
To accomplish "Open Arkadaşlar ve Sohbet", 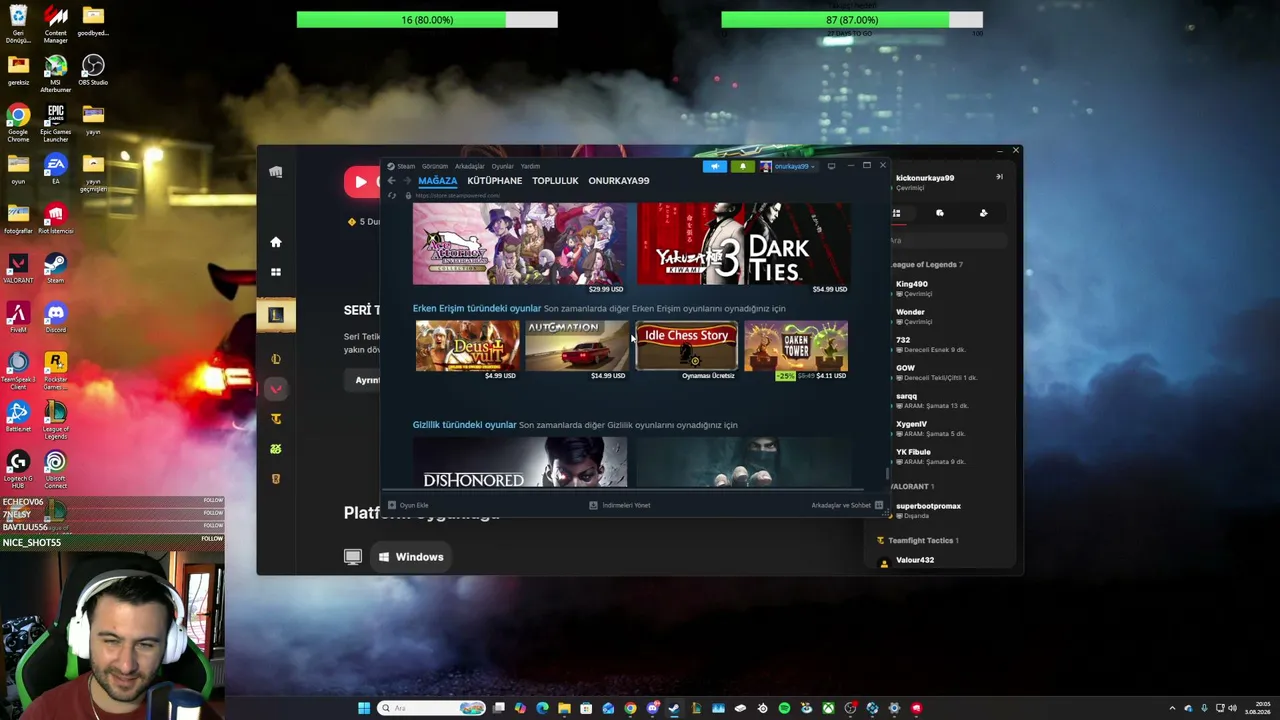I will click(x=847, y=505).
